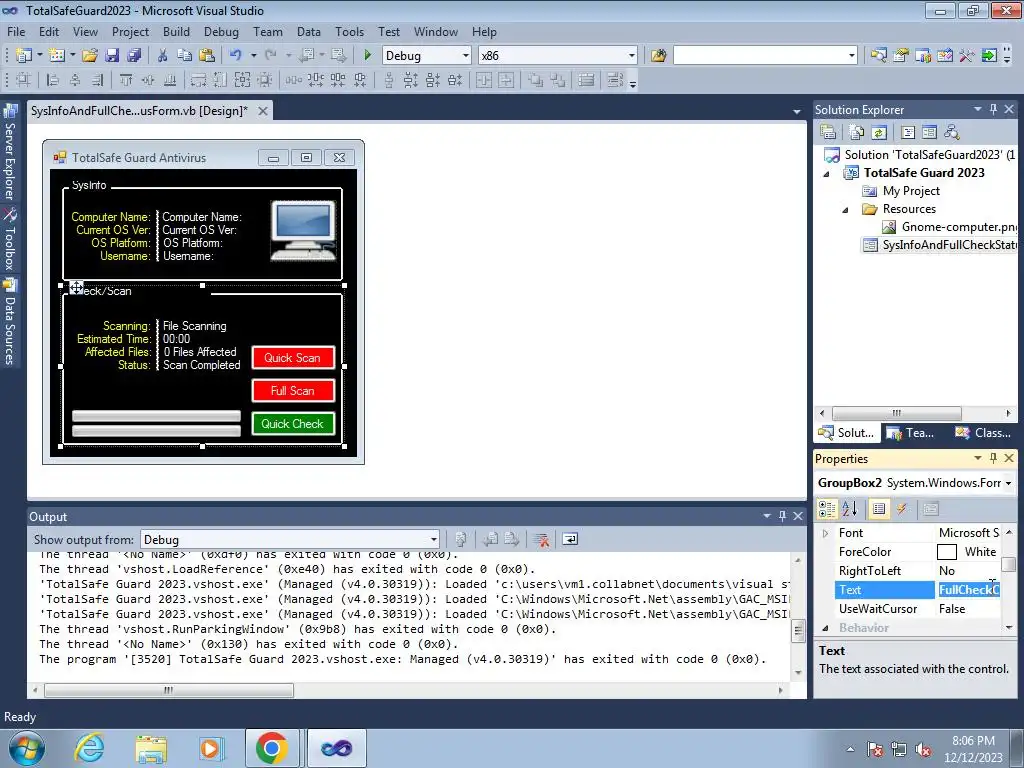This screenshot has width=1024, height=768.
Task: Switch to the Team Explorer tab
Action: 911,432
